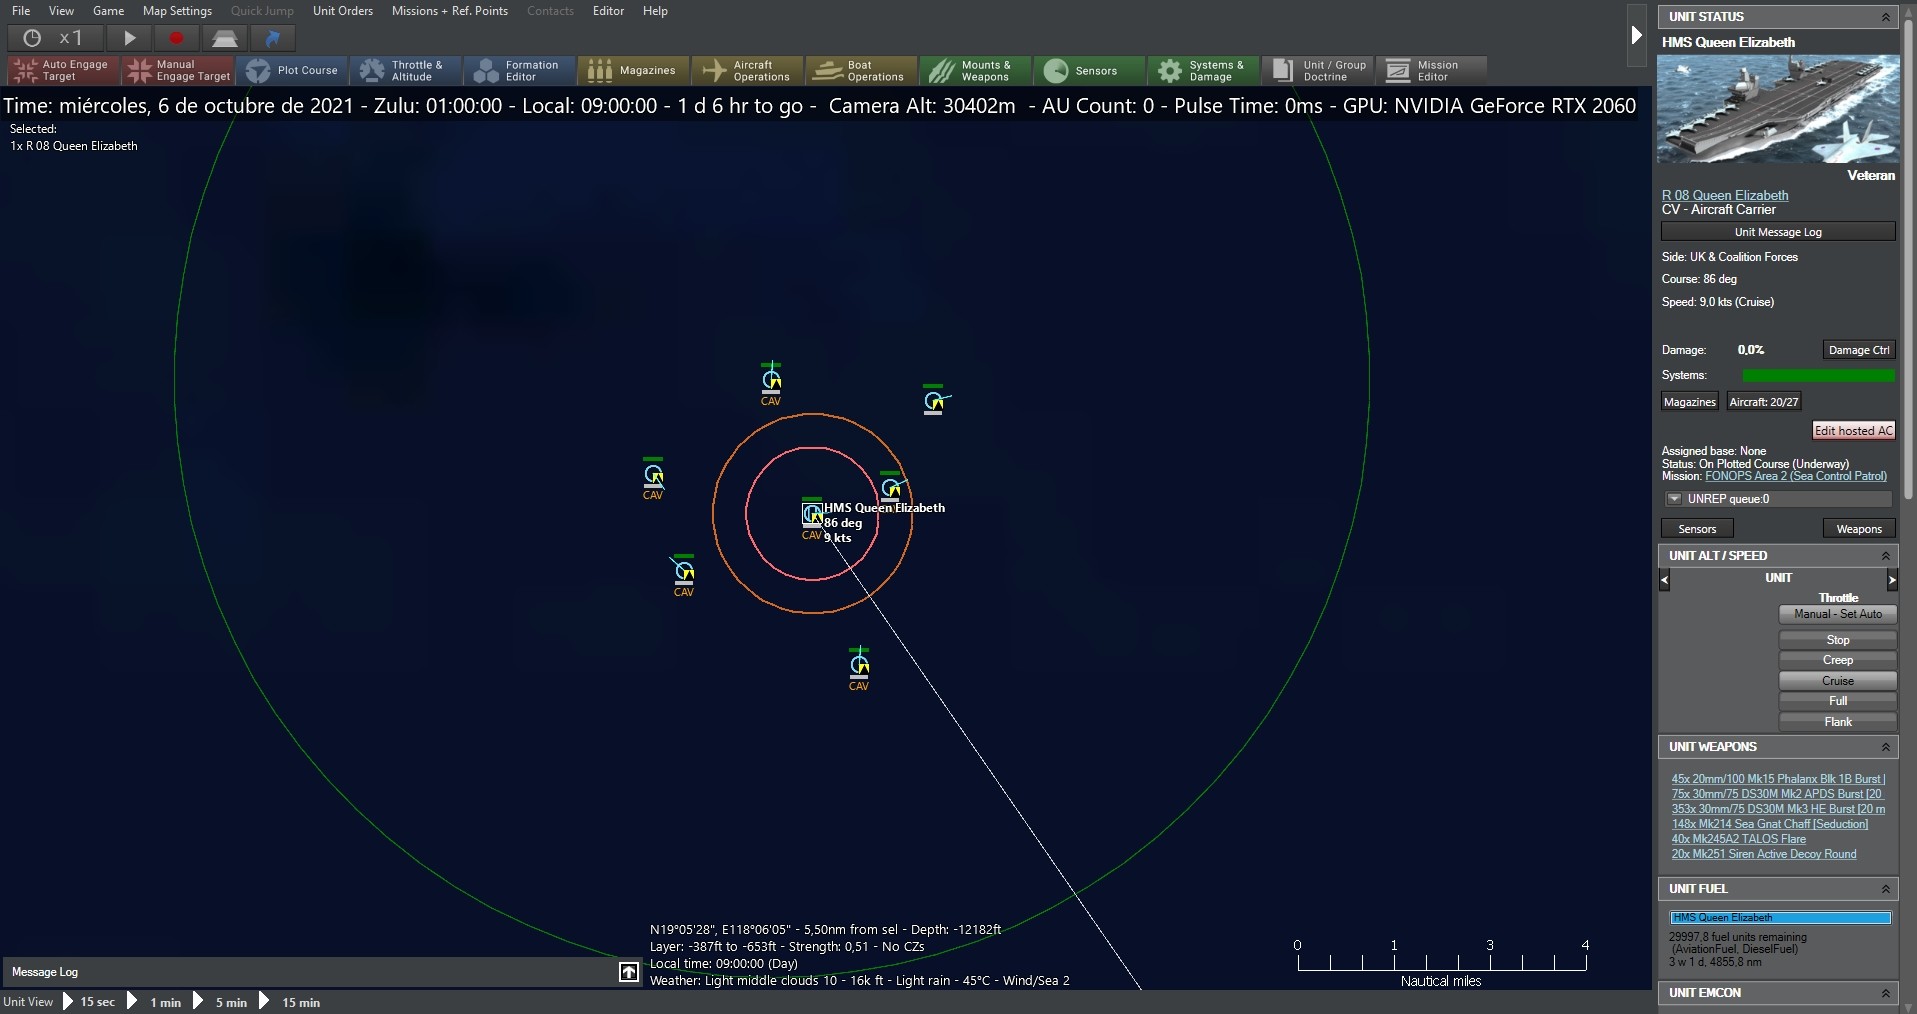Open the Unit Orders menu
1917x1014 pixels.
342,11
